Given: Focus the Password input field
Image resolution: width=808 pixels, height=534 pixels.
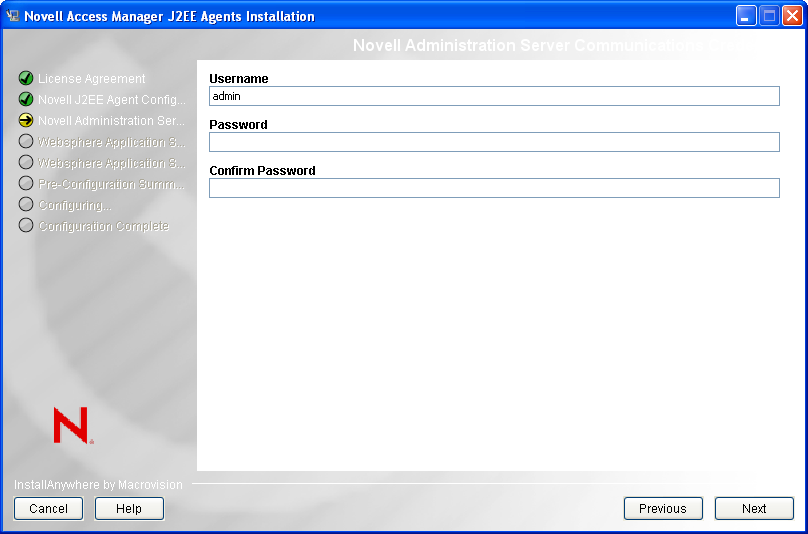Looking at the screenshot, I should [x=494, y=142].
